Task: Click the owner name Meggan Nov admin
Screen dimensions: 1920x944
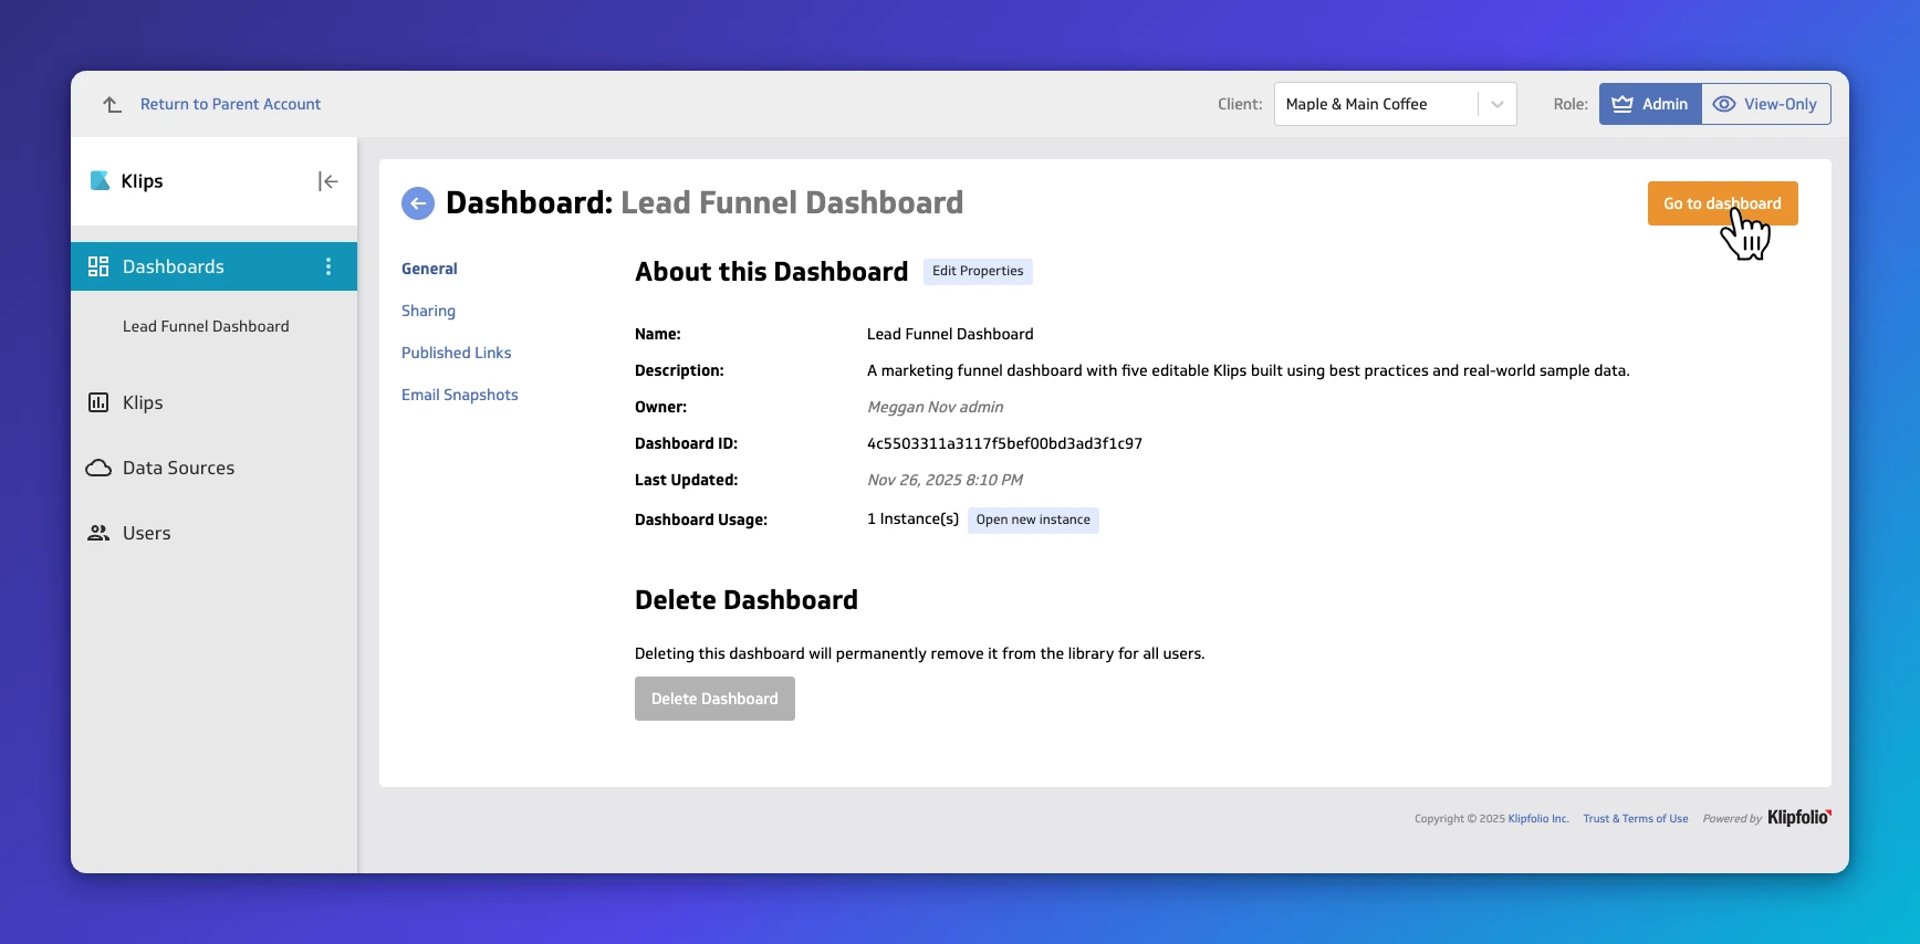Action: [x=935, y=407]
